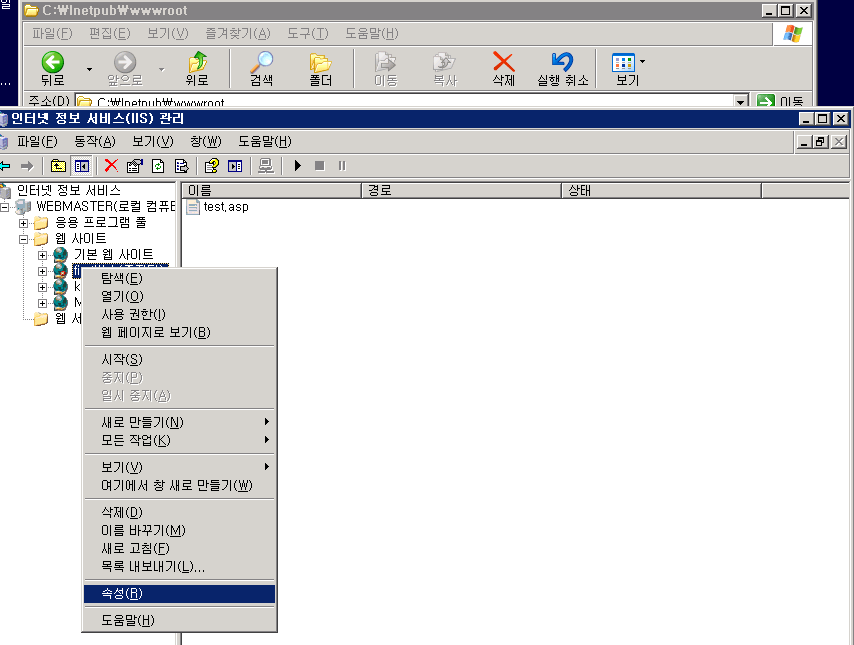Open the dropdown arrow next to 뒤로
Screen dimensions: 854x645
tap(89, 69)
